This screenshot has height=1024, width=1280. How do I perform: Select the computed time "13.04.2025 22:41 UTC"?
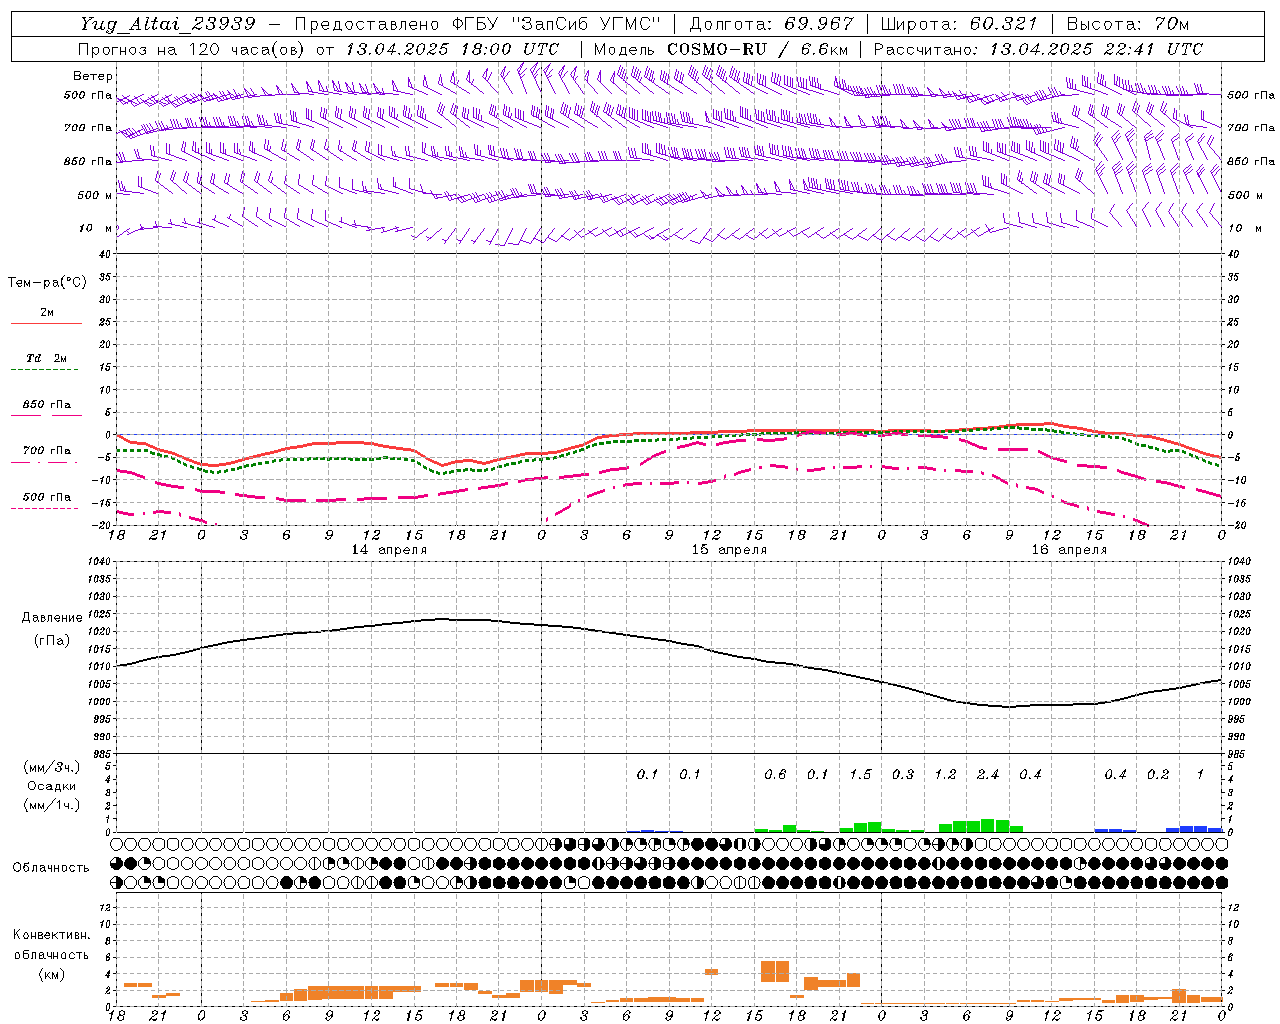click(1096, 49)
